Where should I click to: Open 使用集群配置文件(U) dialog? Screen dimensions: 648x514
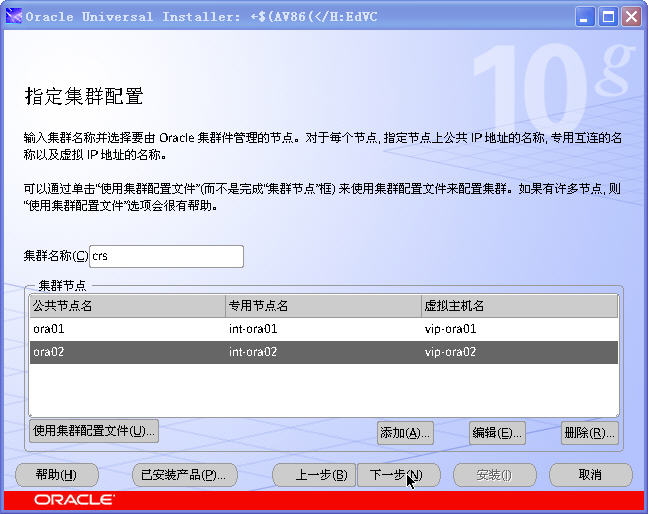coord(94,431)
